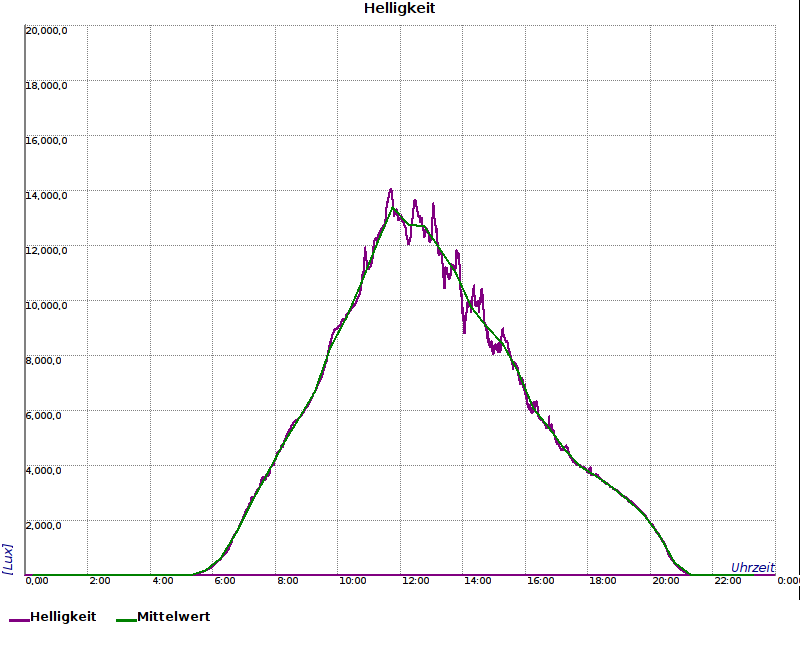Click the purple Helligkeit legend color line
Image resolution: width=800 pixels, height=650 pixels.
(x=19, y=620)
